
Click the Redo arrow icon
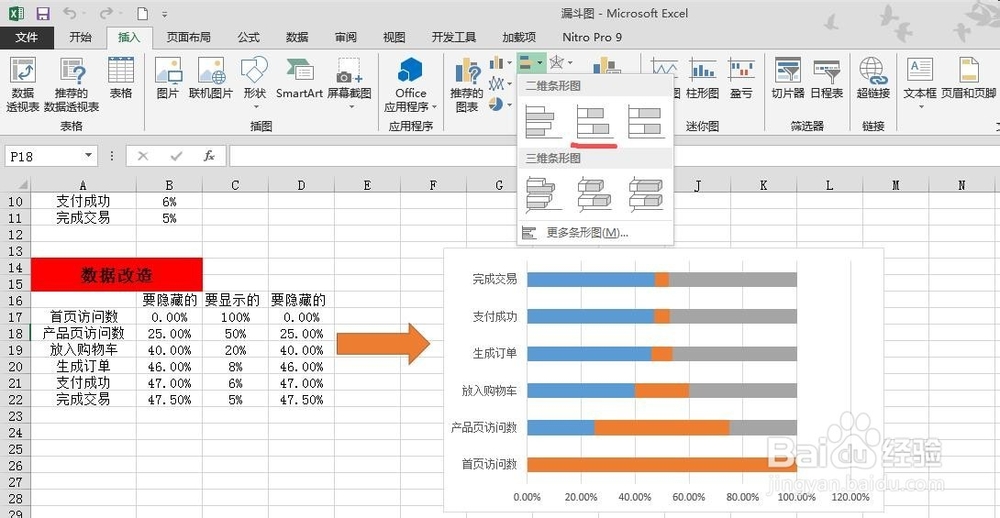(106, 13)
